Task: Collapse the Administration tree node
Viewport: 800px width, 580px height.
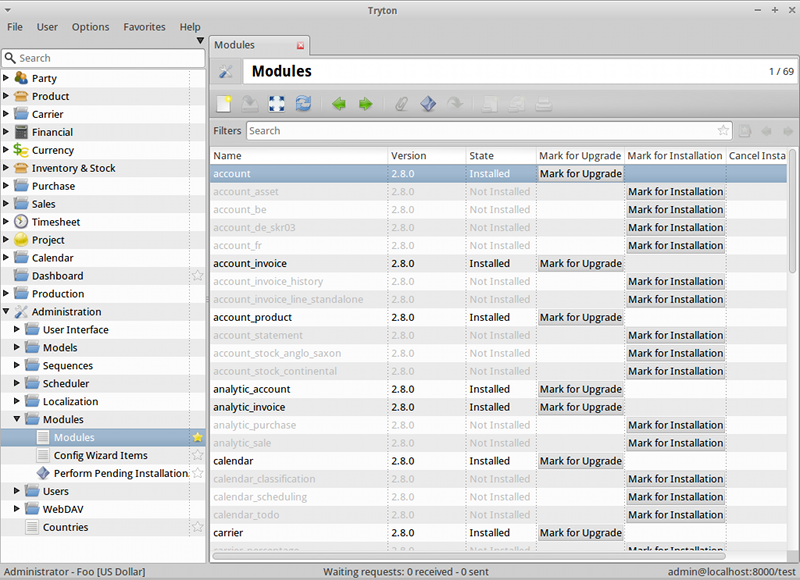Action: click(x=7, y=312)
